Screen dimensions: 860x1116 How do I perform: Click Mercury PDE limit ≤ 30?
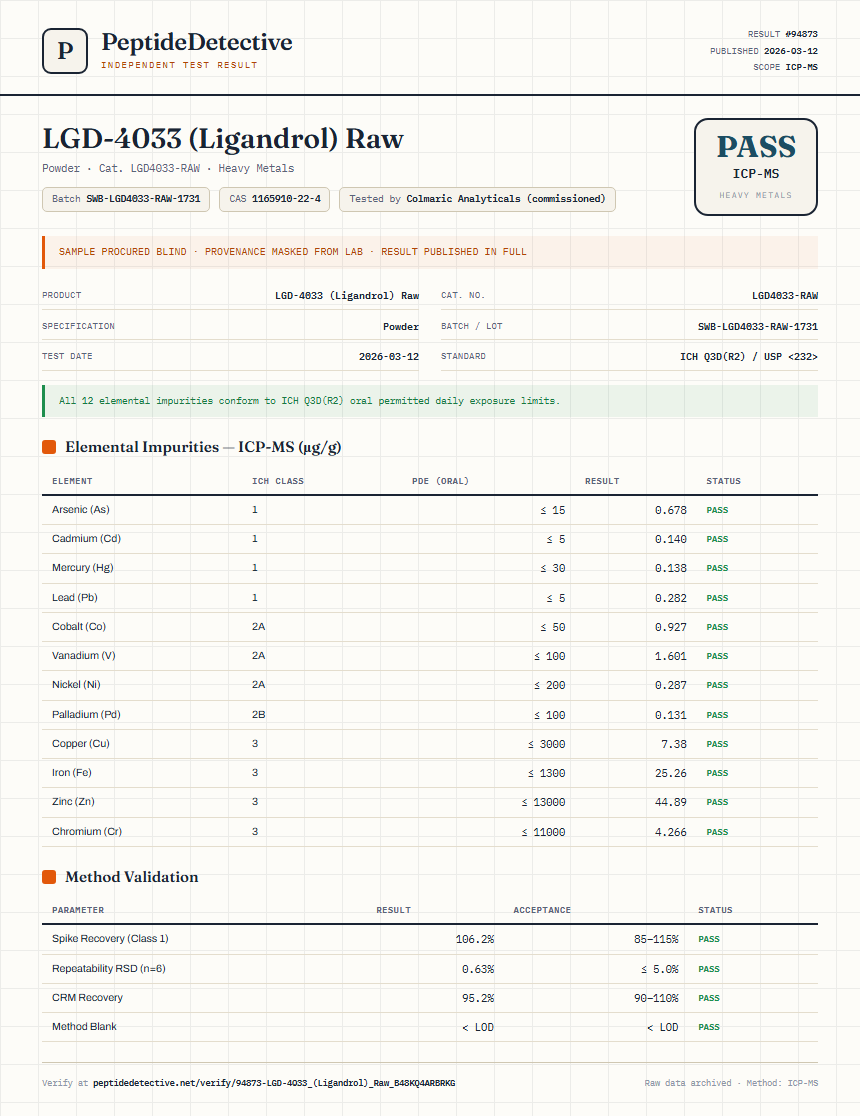[x=552, y=569]
